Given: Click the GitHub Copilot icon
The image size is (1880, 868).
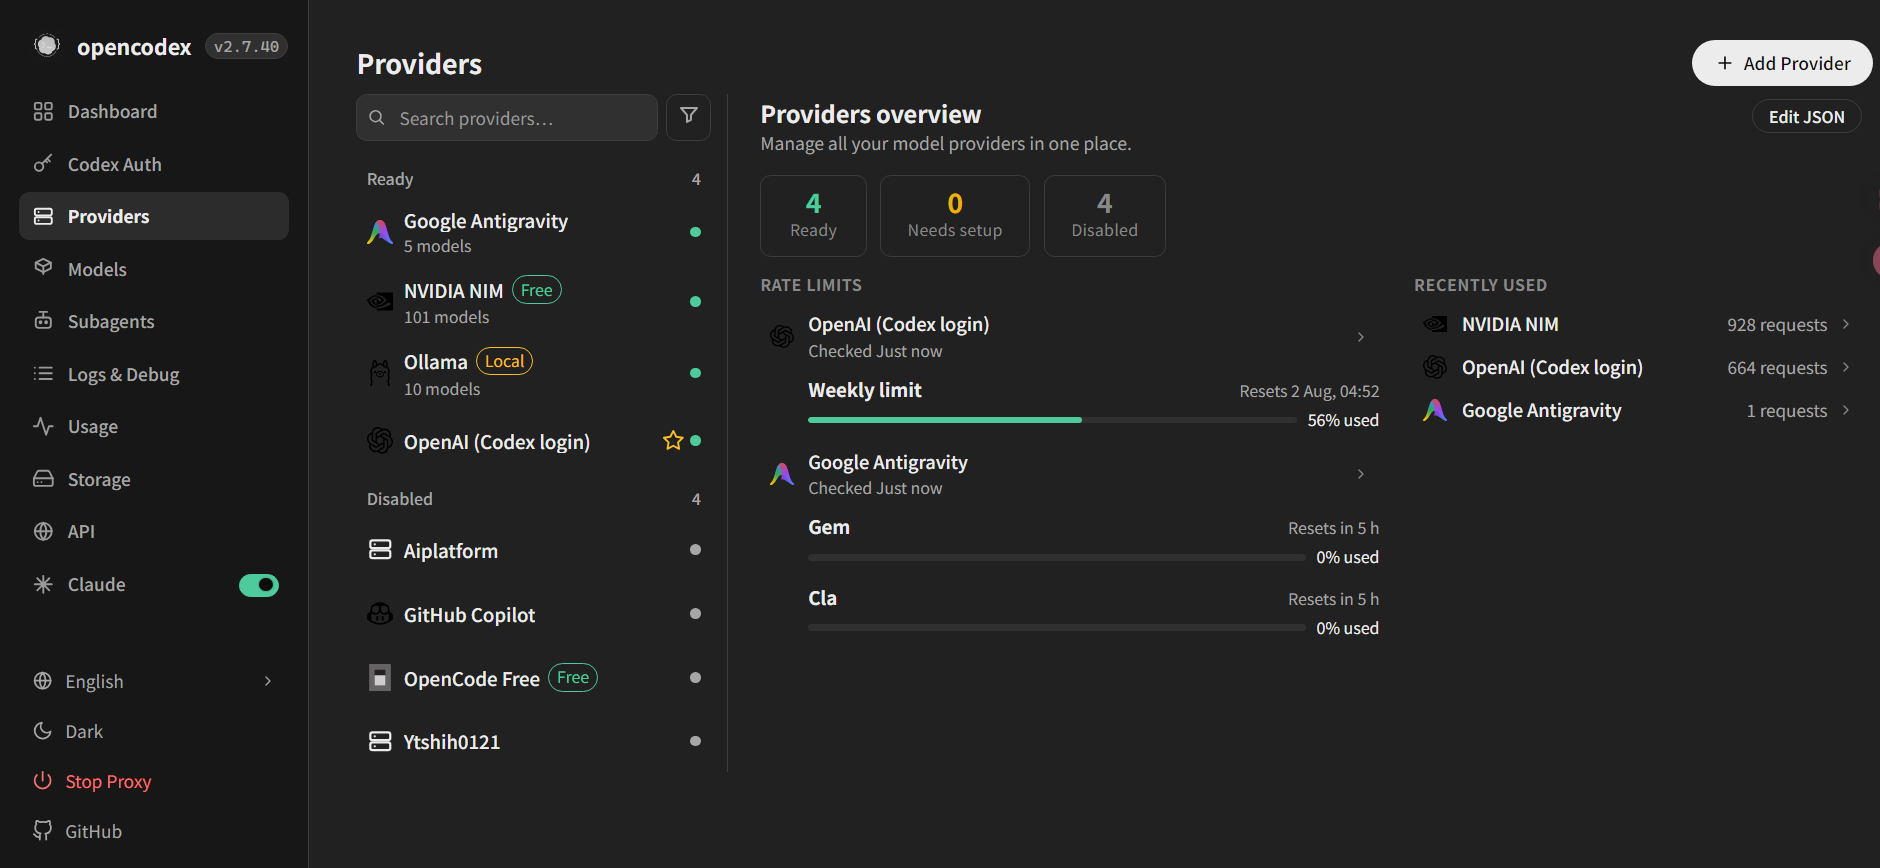Looking at the screenshot, I should coord(380,614).
